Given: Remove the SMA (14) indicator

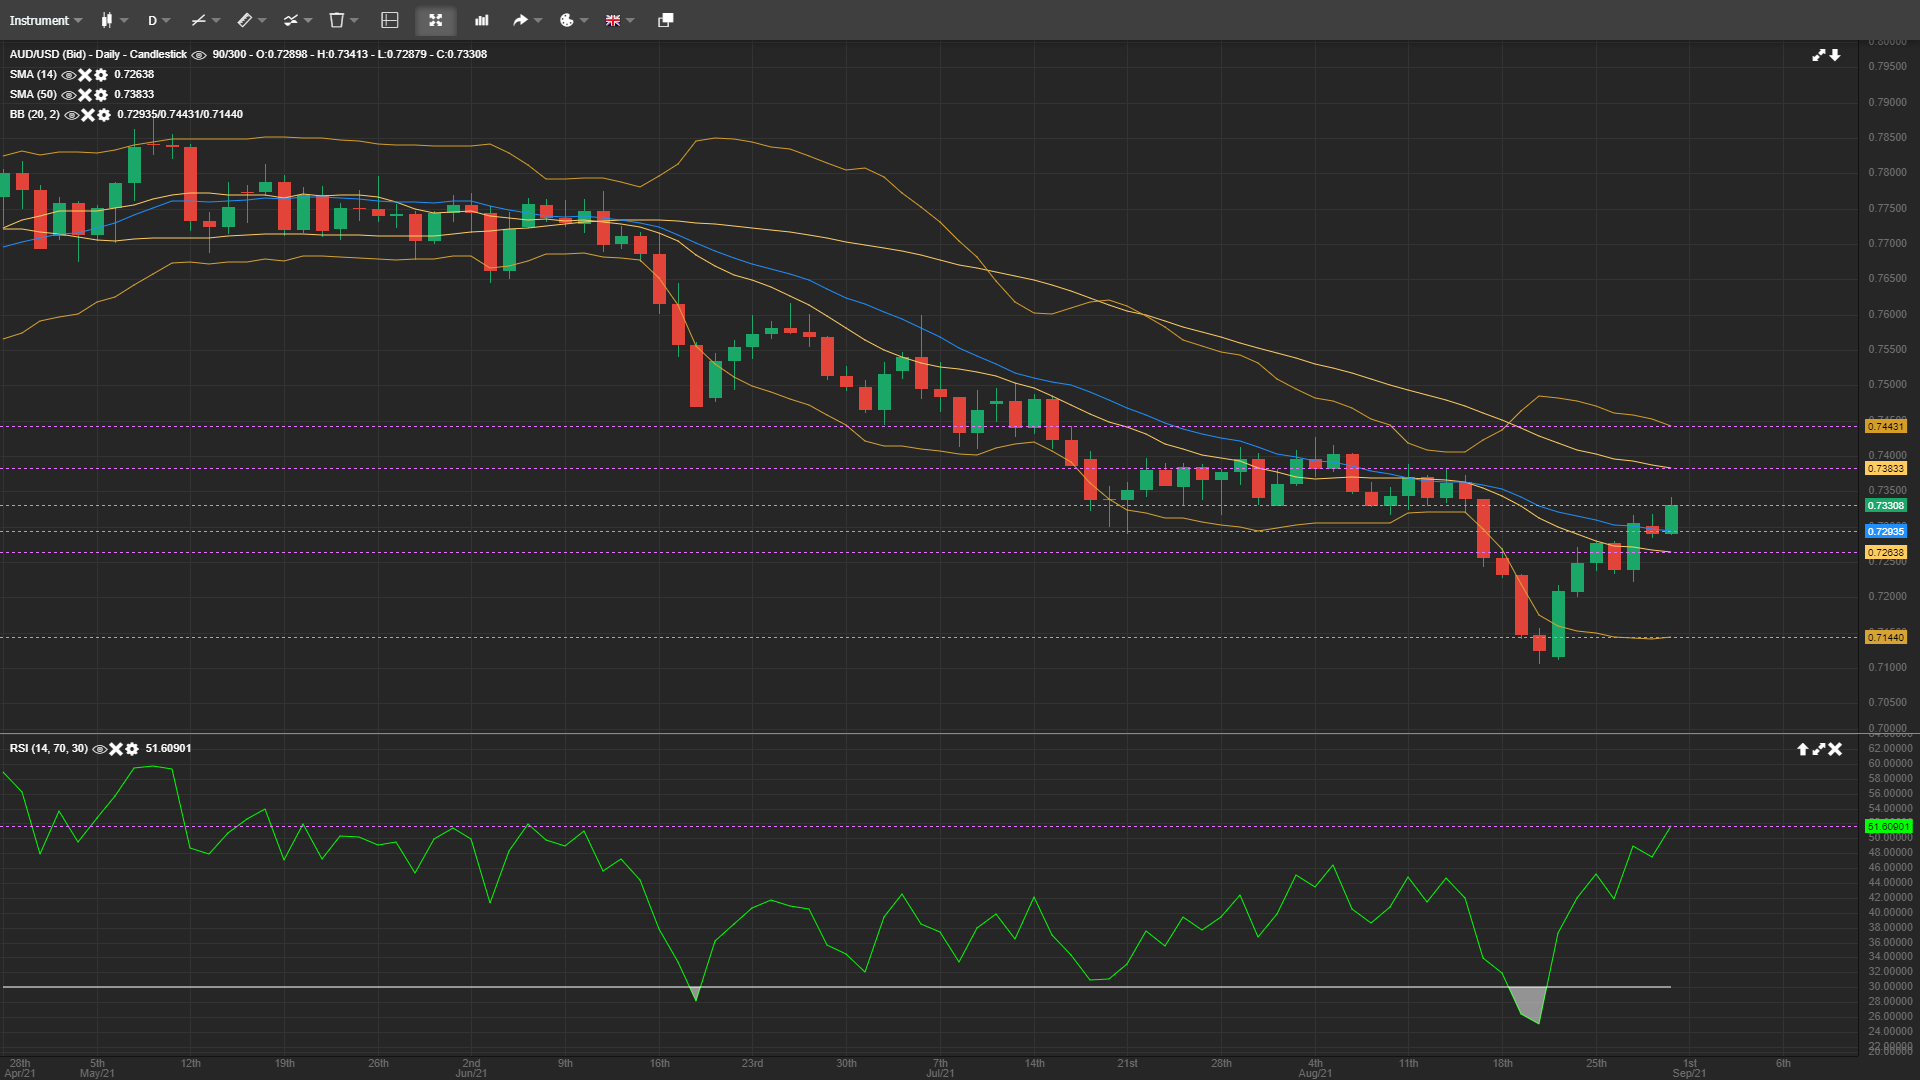Looking at the screenshot, I should (x=85, y=75).
